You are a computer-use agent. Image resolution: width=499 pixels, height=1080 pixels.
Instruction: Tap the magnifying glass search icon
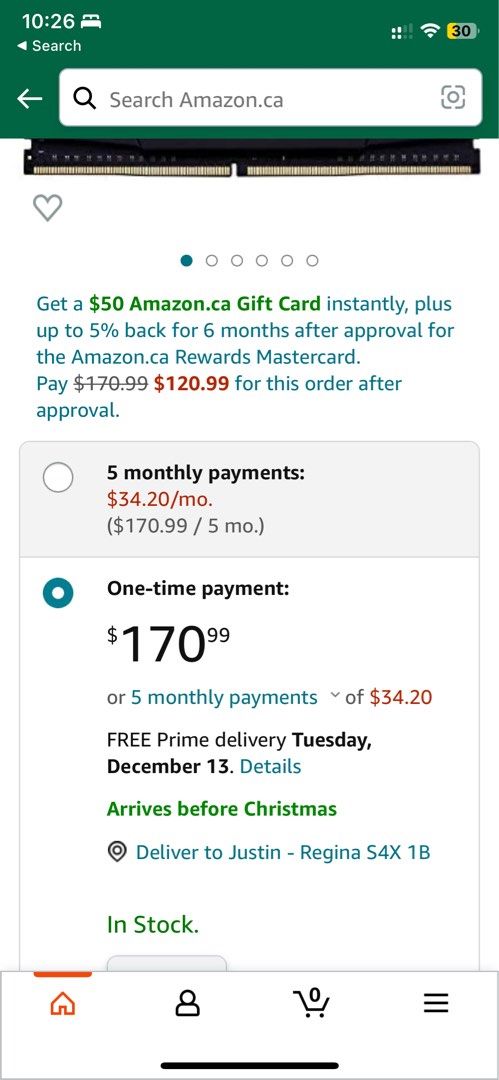85,99
